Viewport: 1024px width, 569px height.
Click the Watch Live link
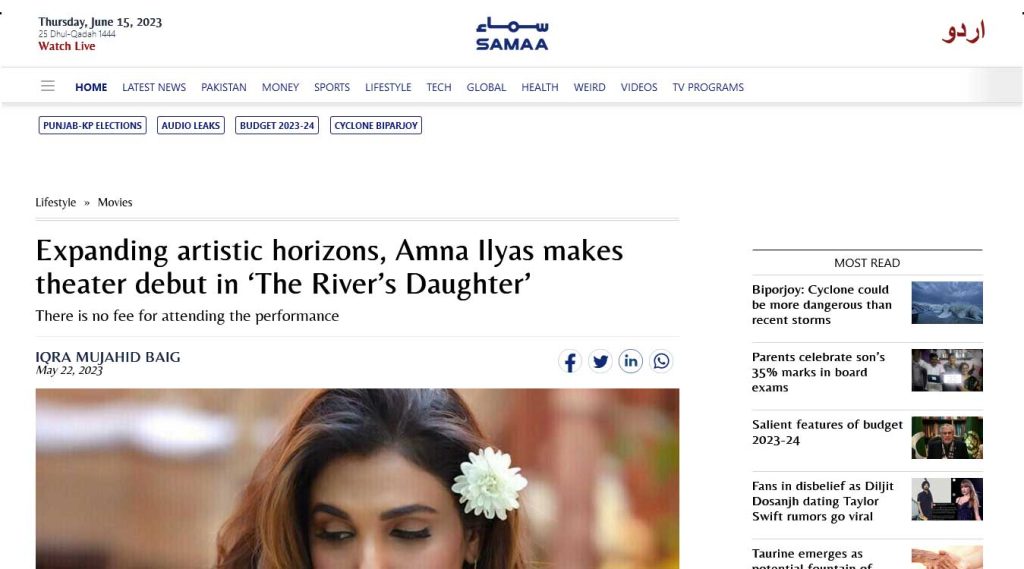pos(67,46)
